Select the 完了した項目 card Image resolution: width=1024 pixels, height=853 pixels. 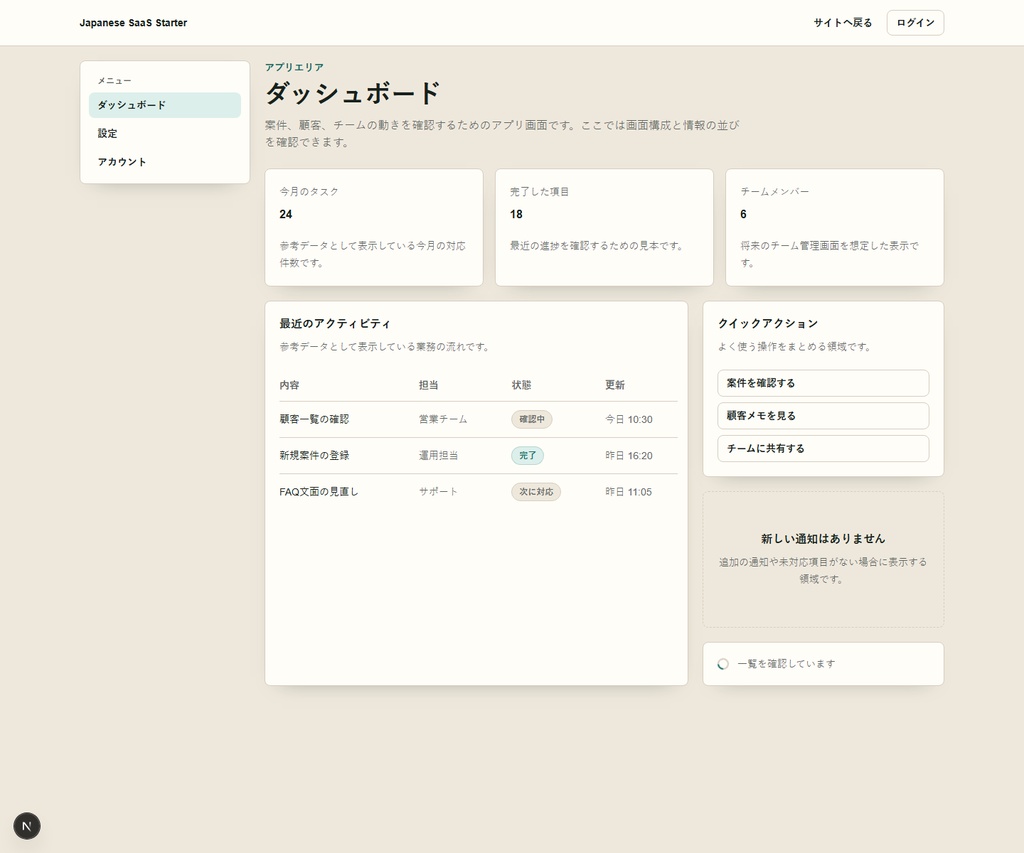click(604, 227)
